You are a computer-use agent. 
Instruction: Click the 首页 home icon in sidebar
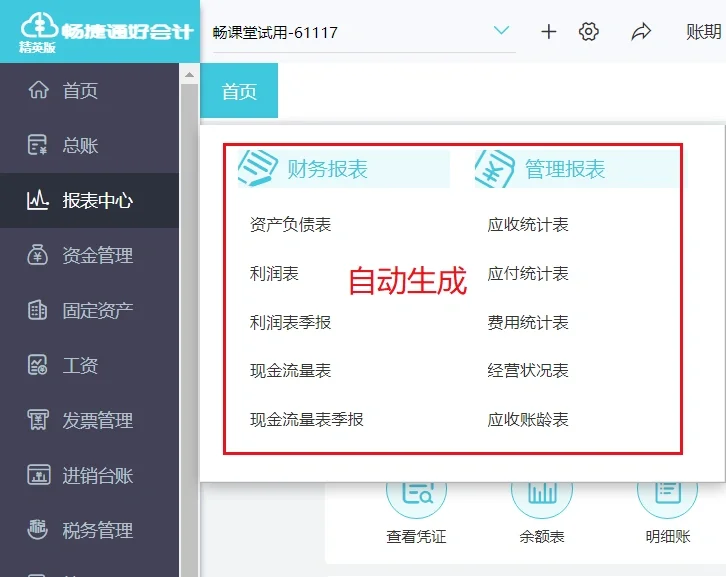click(x=38, y=90)
